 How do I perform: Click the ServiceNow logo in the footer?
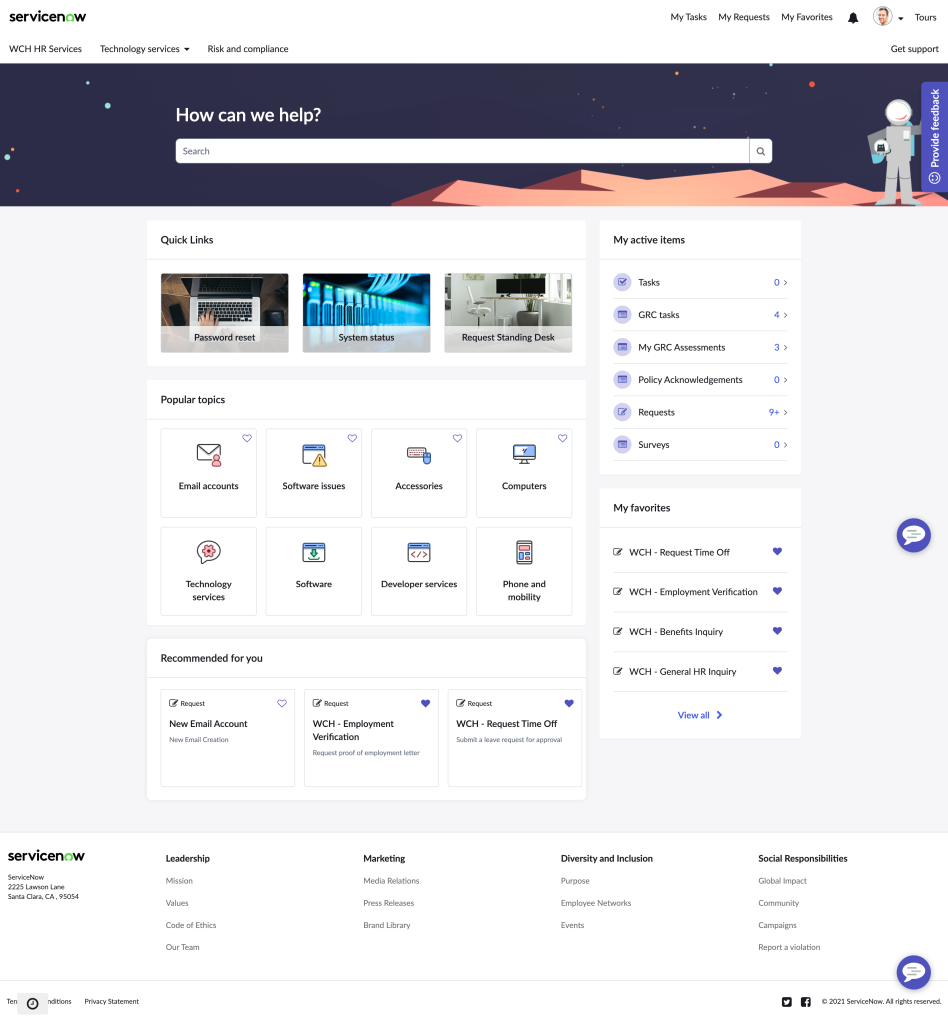point(46,856)
